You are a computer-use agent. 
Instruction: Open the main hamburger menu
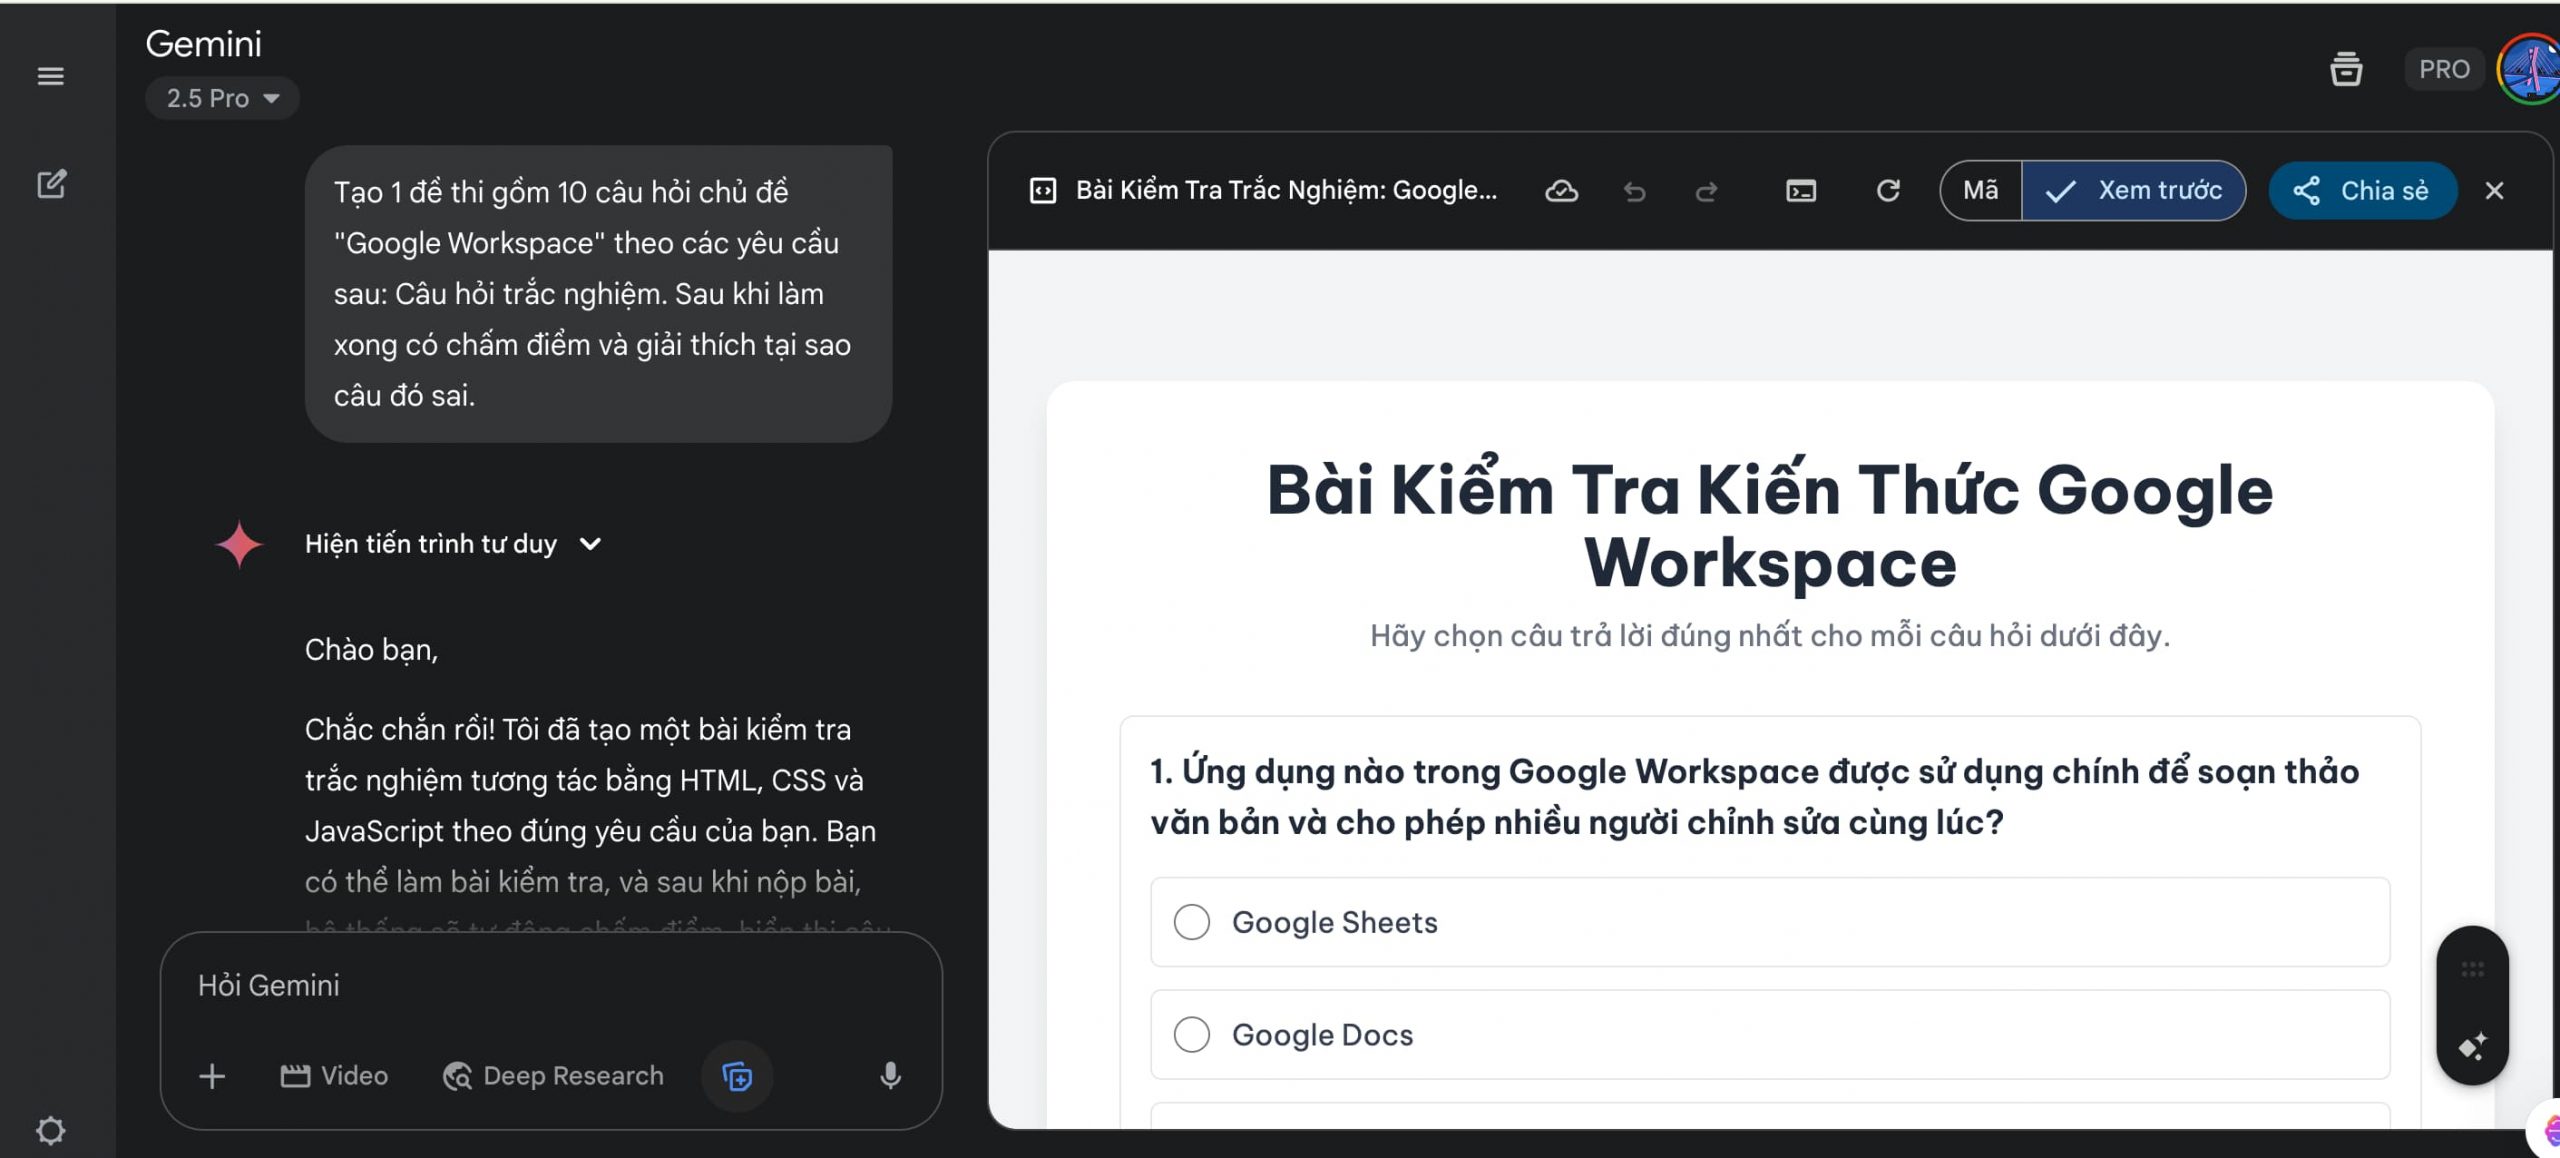[50, 76]
